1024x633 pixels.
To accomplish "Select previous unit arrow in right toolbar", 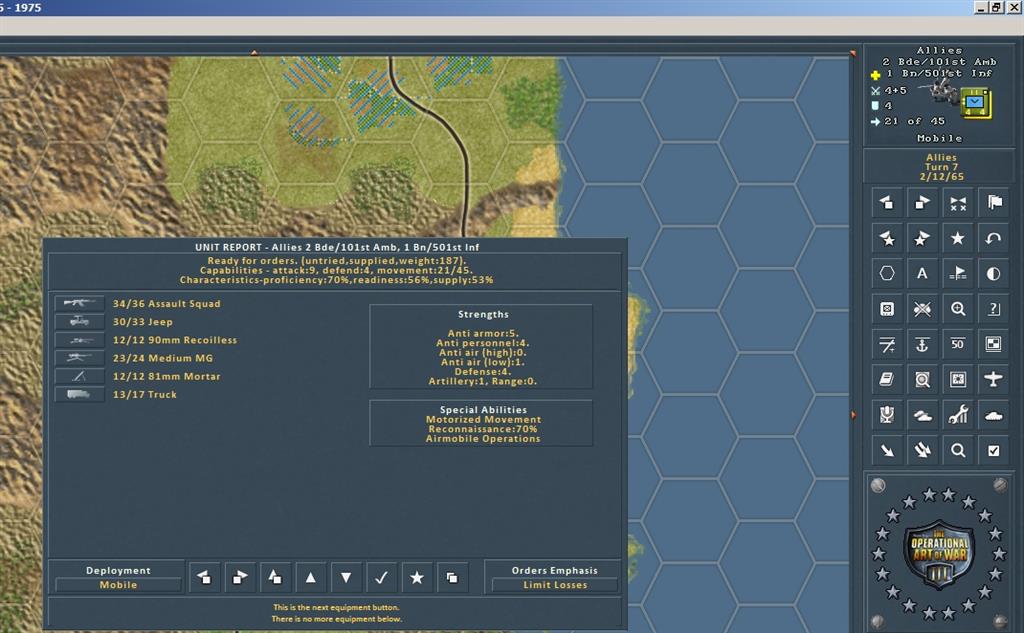I will (x=887, y=203).
